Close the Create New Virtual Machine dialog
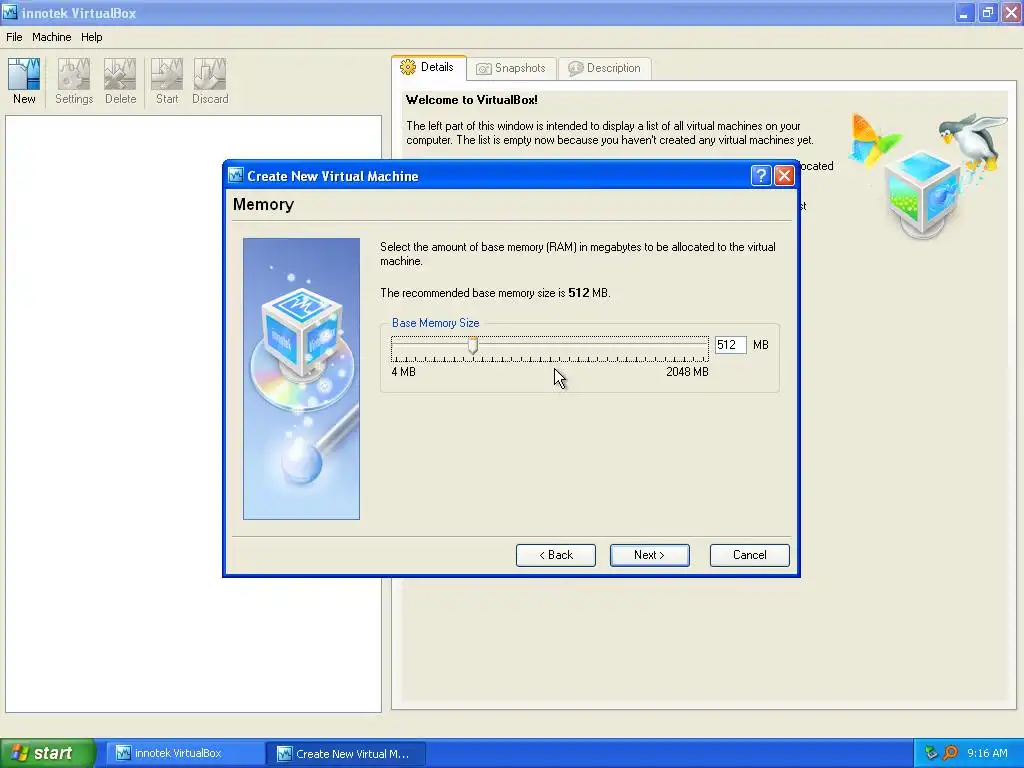This screenshot has width=1024, height=768. click(784, 176)
